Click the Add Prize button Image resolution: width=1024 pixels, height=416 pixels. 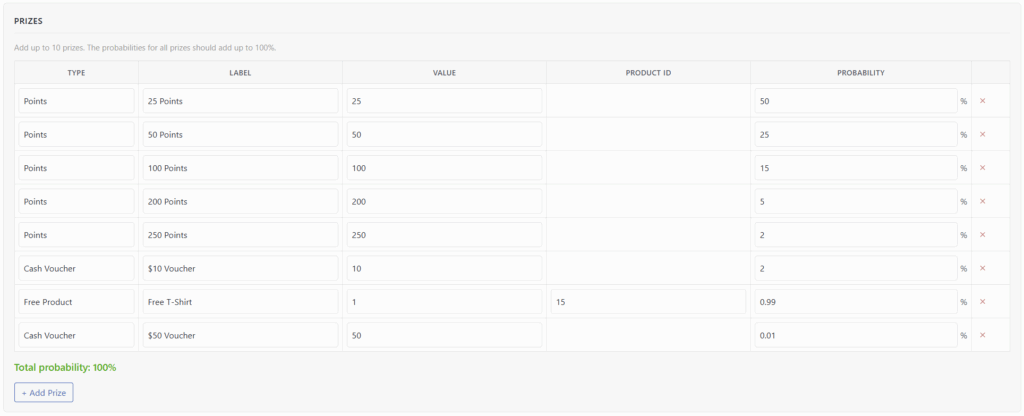pyautogui.click(x=44, y=393)
